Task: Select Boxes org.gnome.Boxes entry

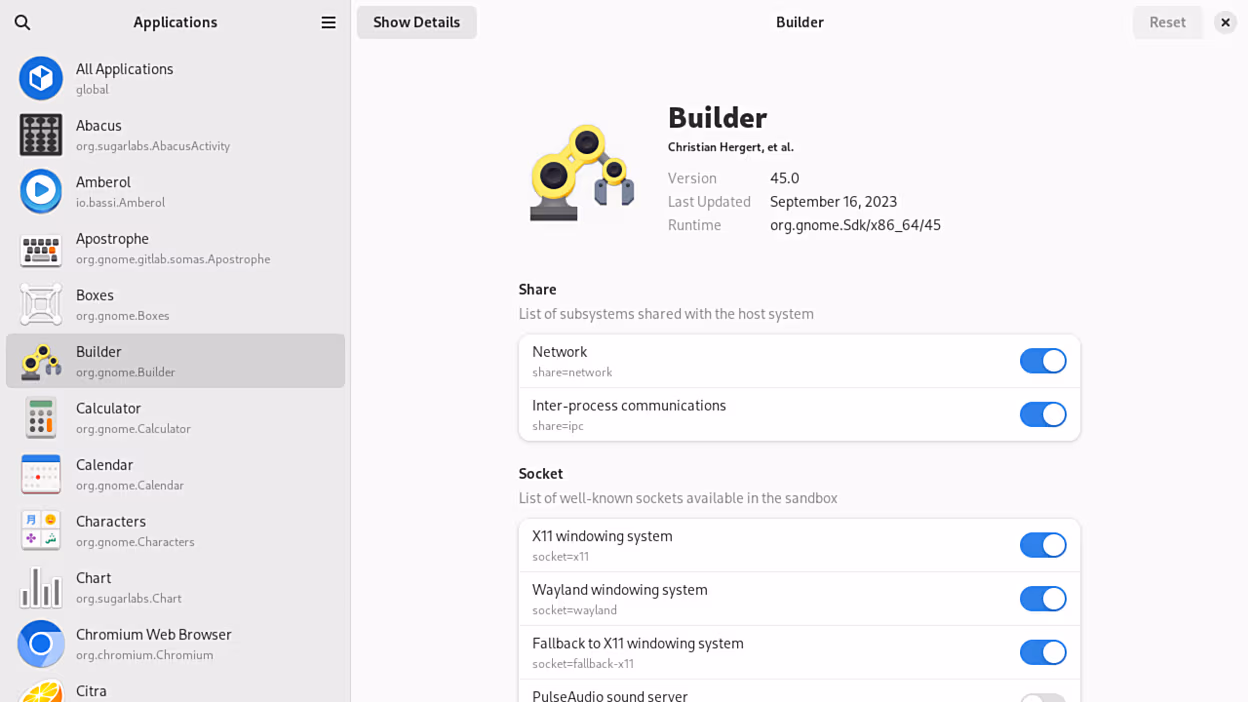Action: tap(175, 304)
